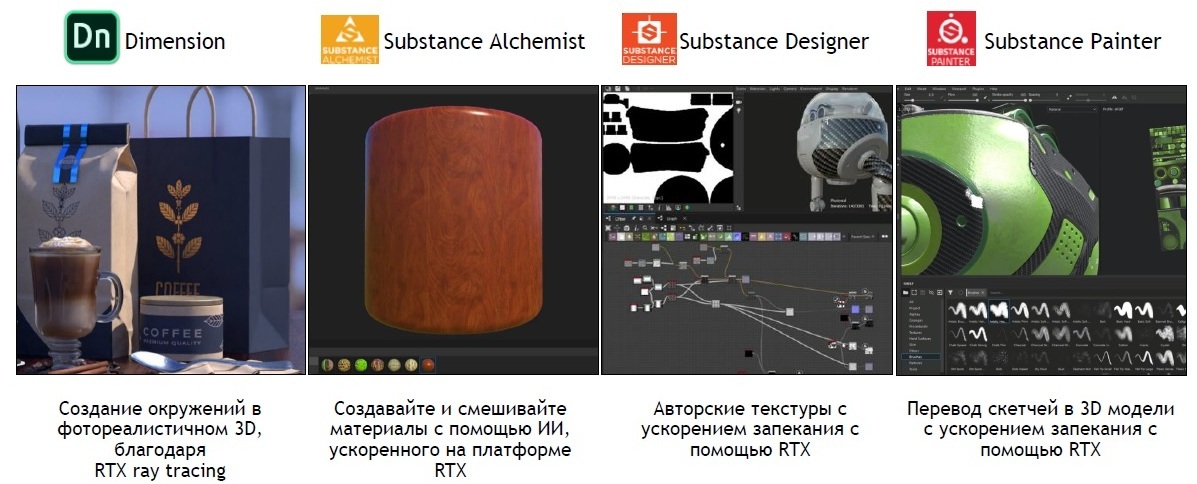The height and width of the screenshot is (484, 1197).
Task: Click the orange Substance Alchemist logo
Action: (350, 39)
